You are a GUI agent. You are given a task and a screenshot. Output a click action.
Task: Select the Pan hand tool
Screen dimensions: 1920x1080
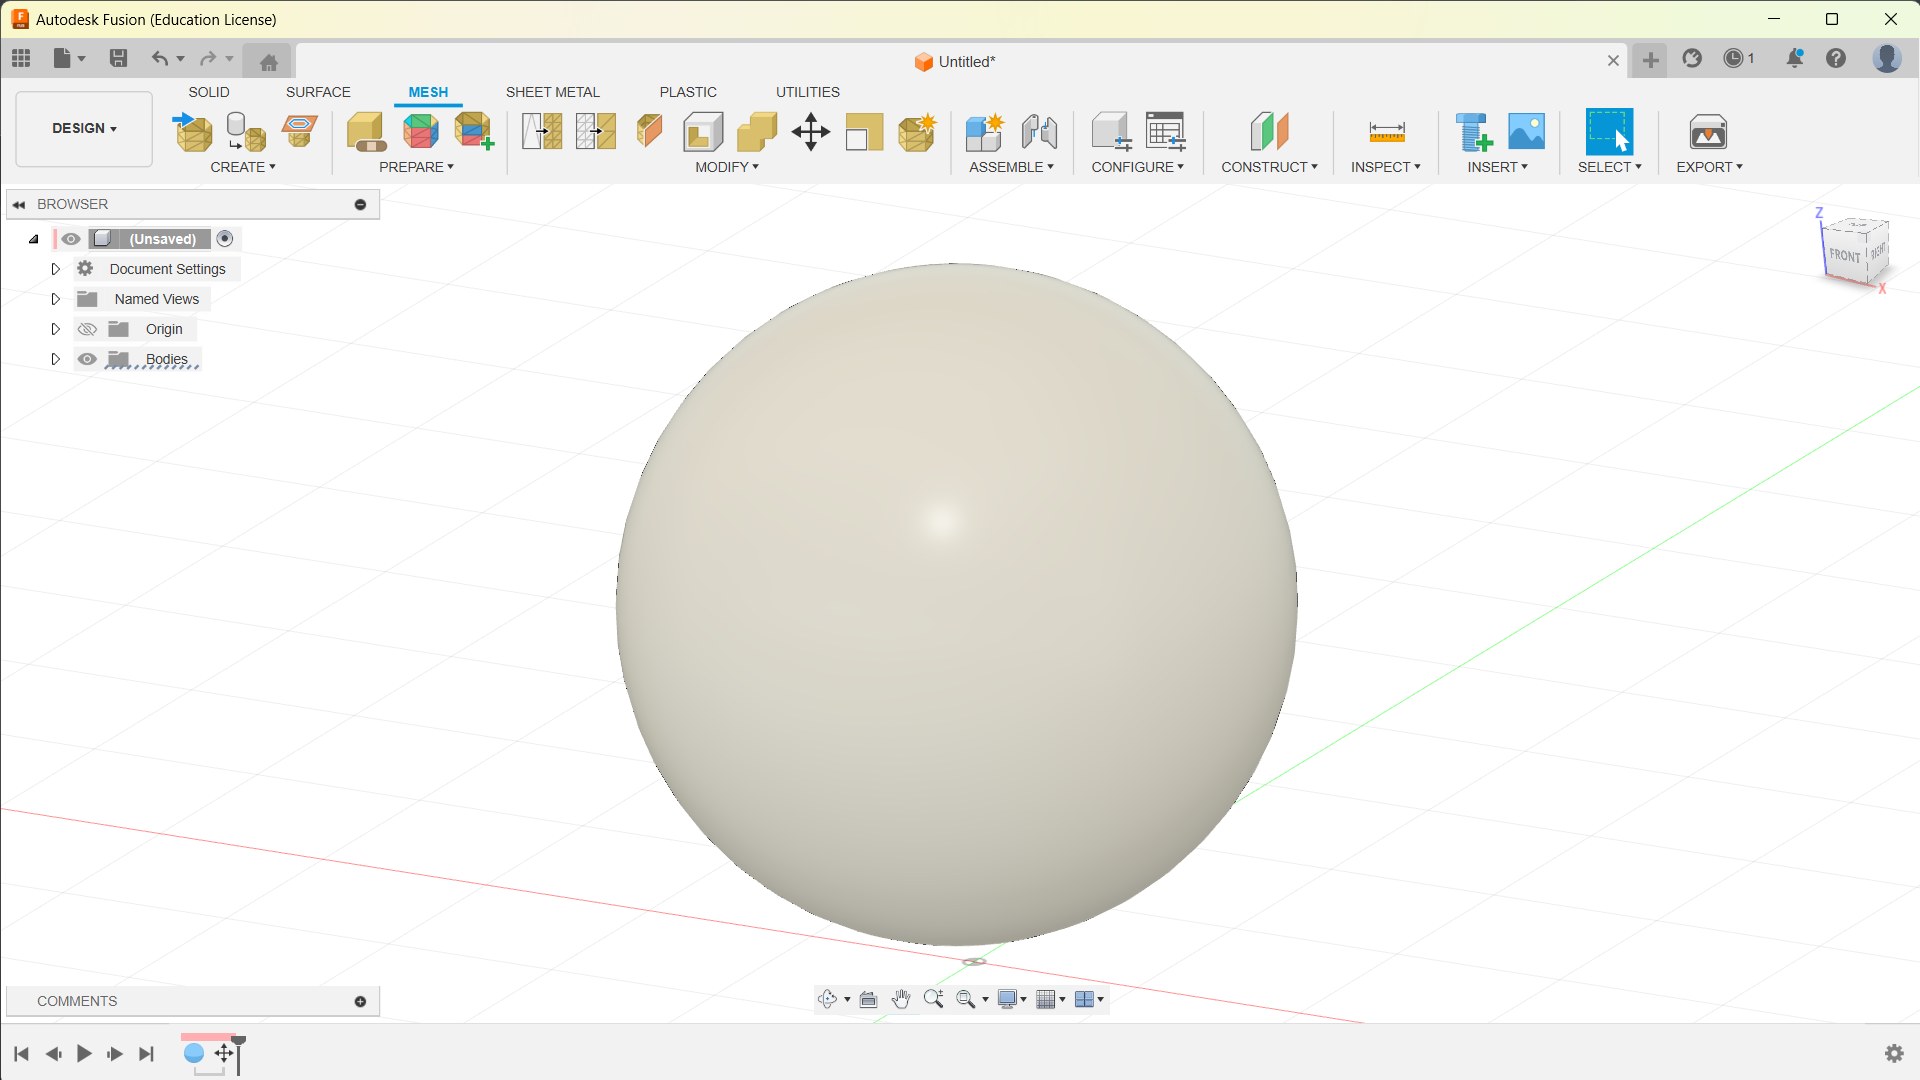click(x=900, y=999)
